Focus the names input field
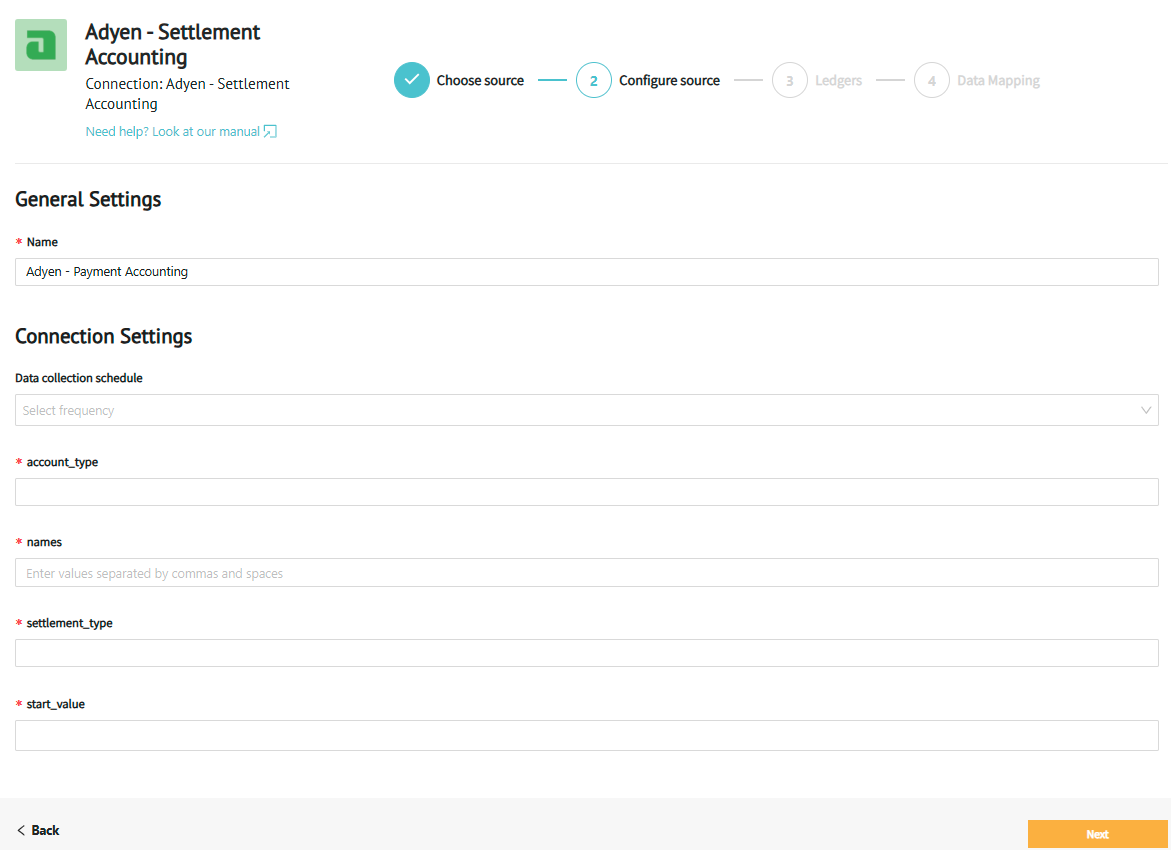Screen dimensions: 1171x850 tap(586, 573)
